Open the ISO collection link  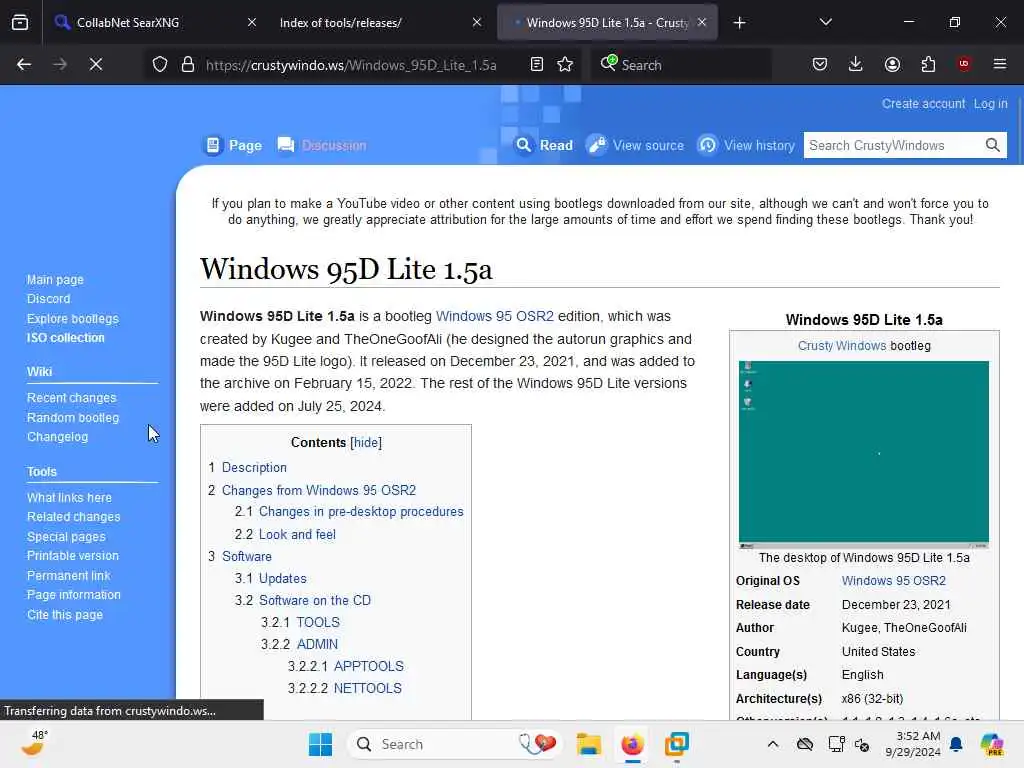[65, 338]
